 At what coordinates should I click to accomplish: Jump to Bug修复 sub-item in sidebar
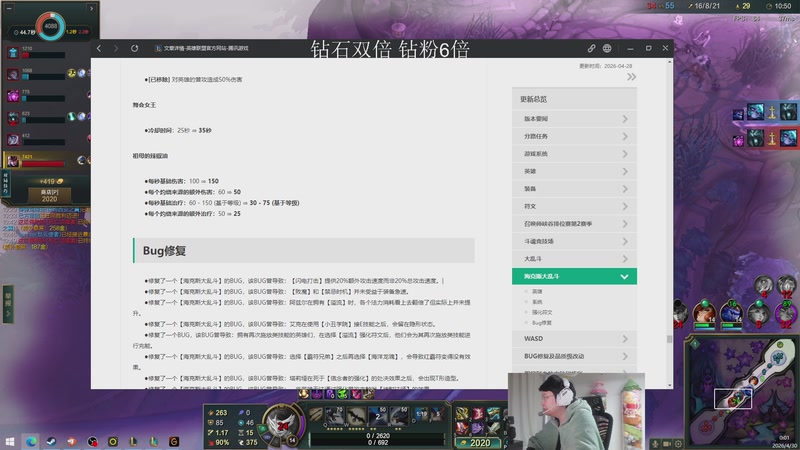(x=542, y=323)
